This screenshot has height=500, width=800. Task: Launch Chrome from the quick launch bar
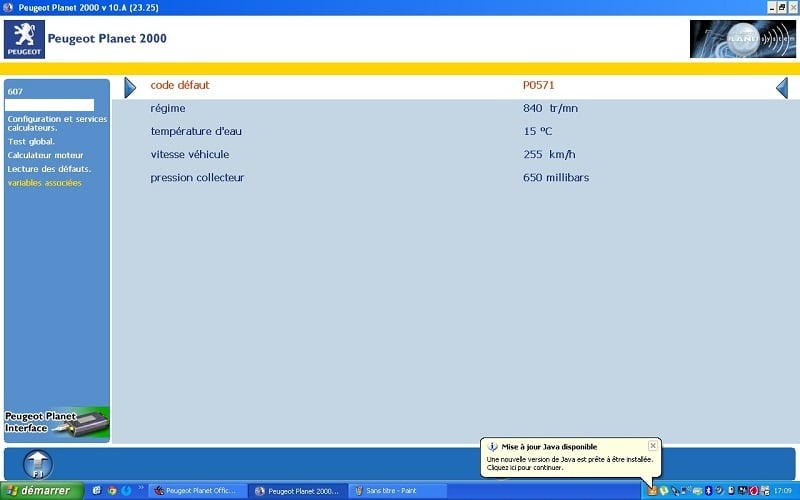(x=112, y=490)
